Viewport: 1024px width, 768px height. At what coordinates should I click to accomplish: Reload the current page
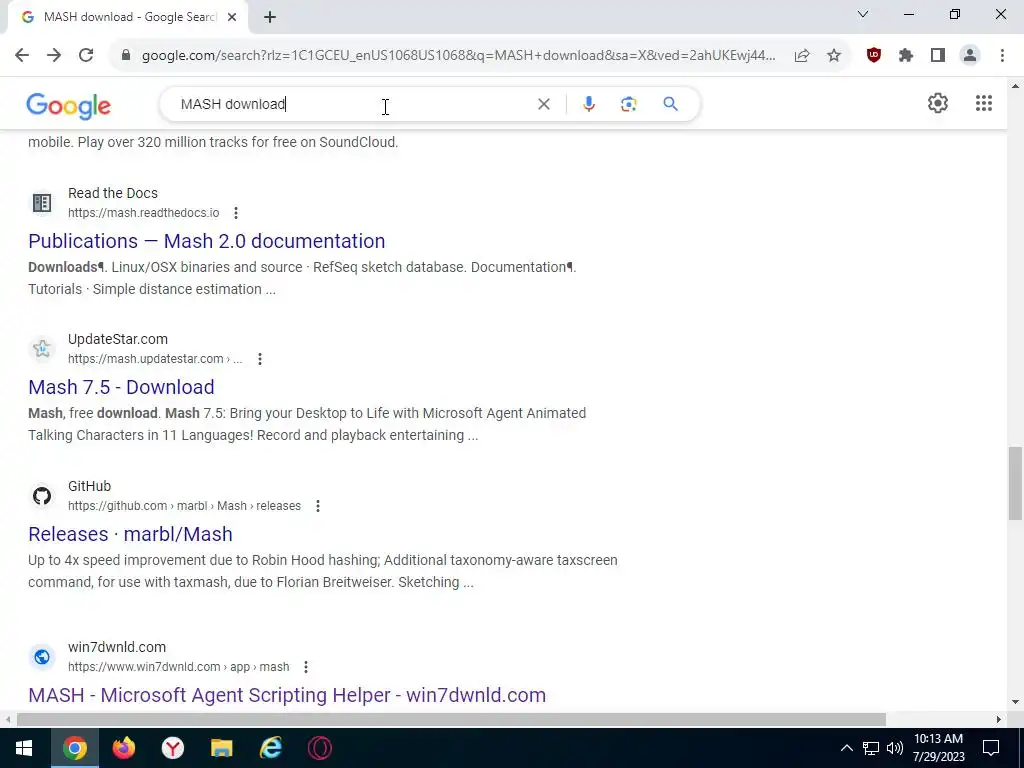tap(86, 56)
